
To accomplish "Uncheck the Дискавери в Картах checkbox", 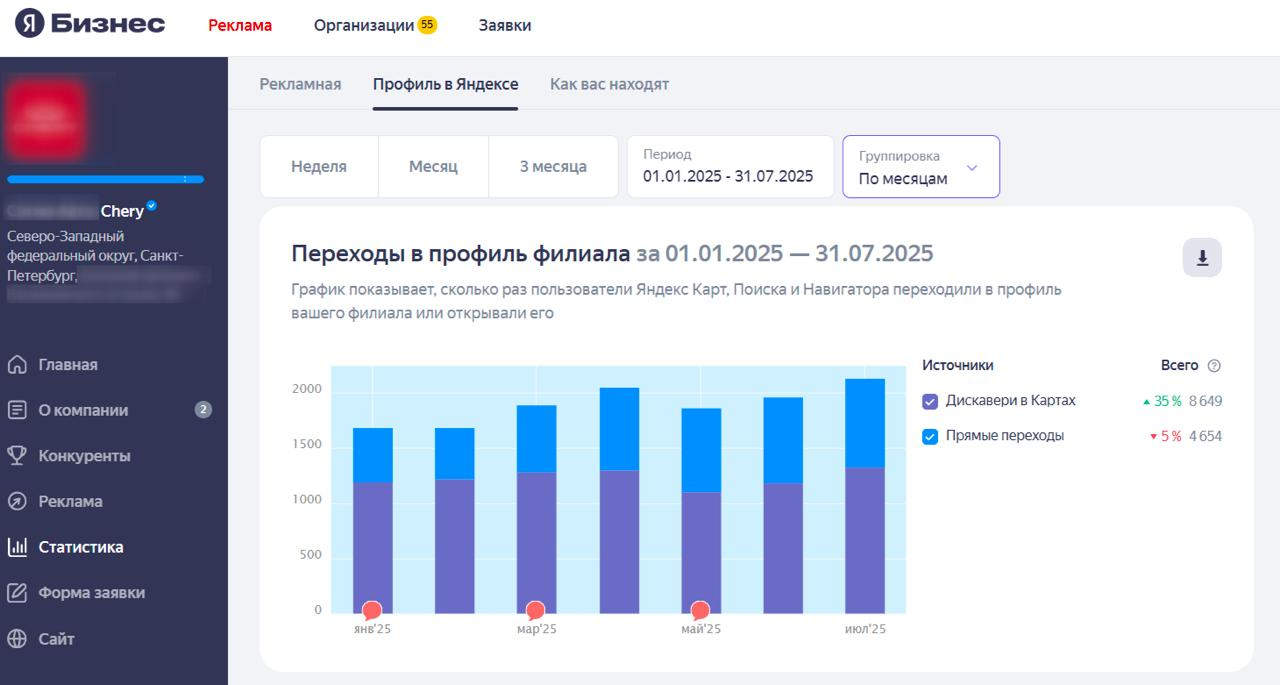I will 930,401.
